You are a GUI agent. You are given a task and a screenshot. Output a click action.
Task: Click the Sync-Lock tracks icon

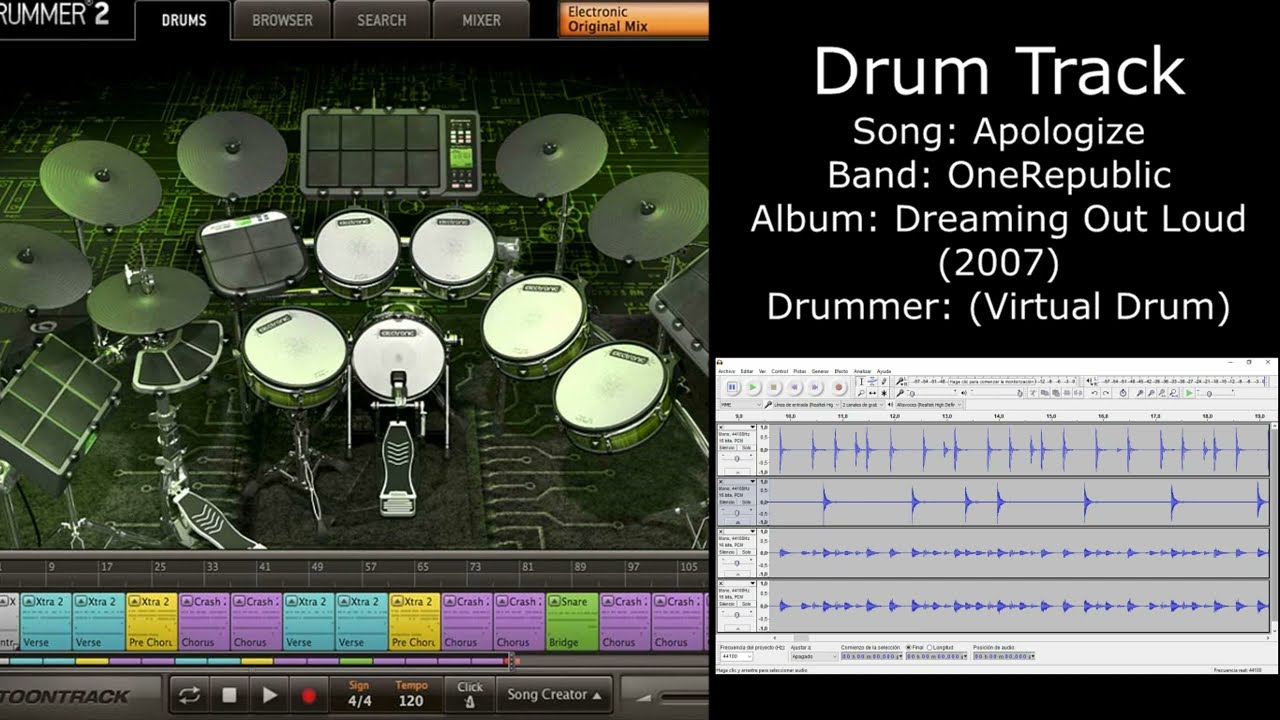pos(1123,392)
